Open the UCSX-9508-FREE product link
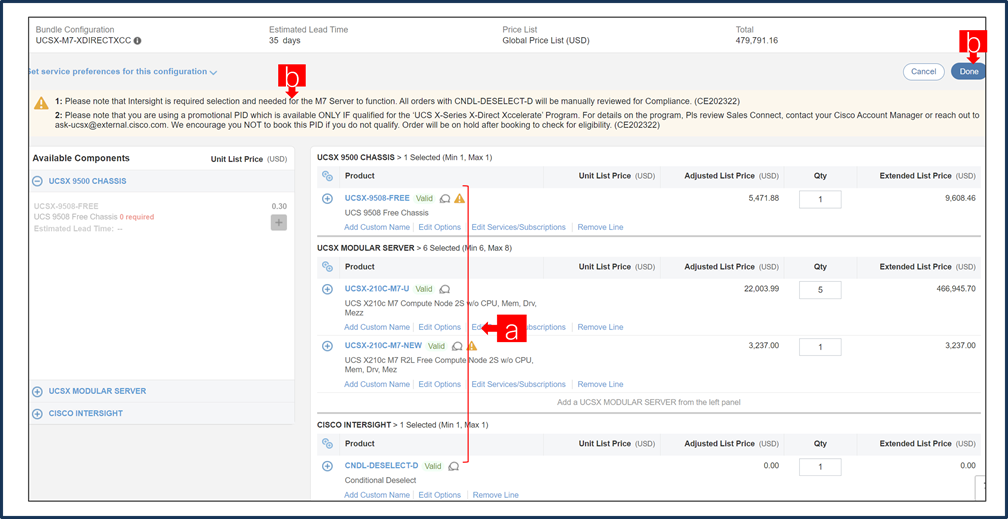This screenshot has height=519, width=1008. point(377,198)
